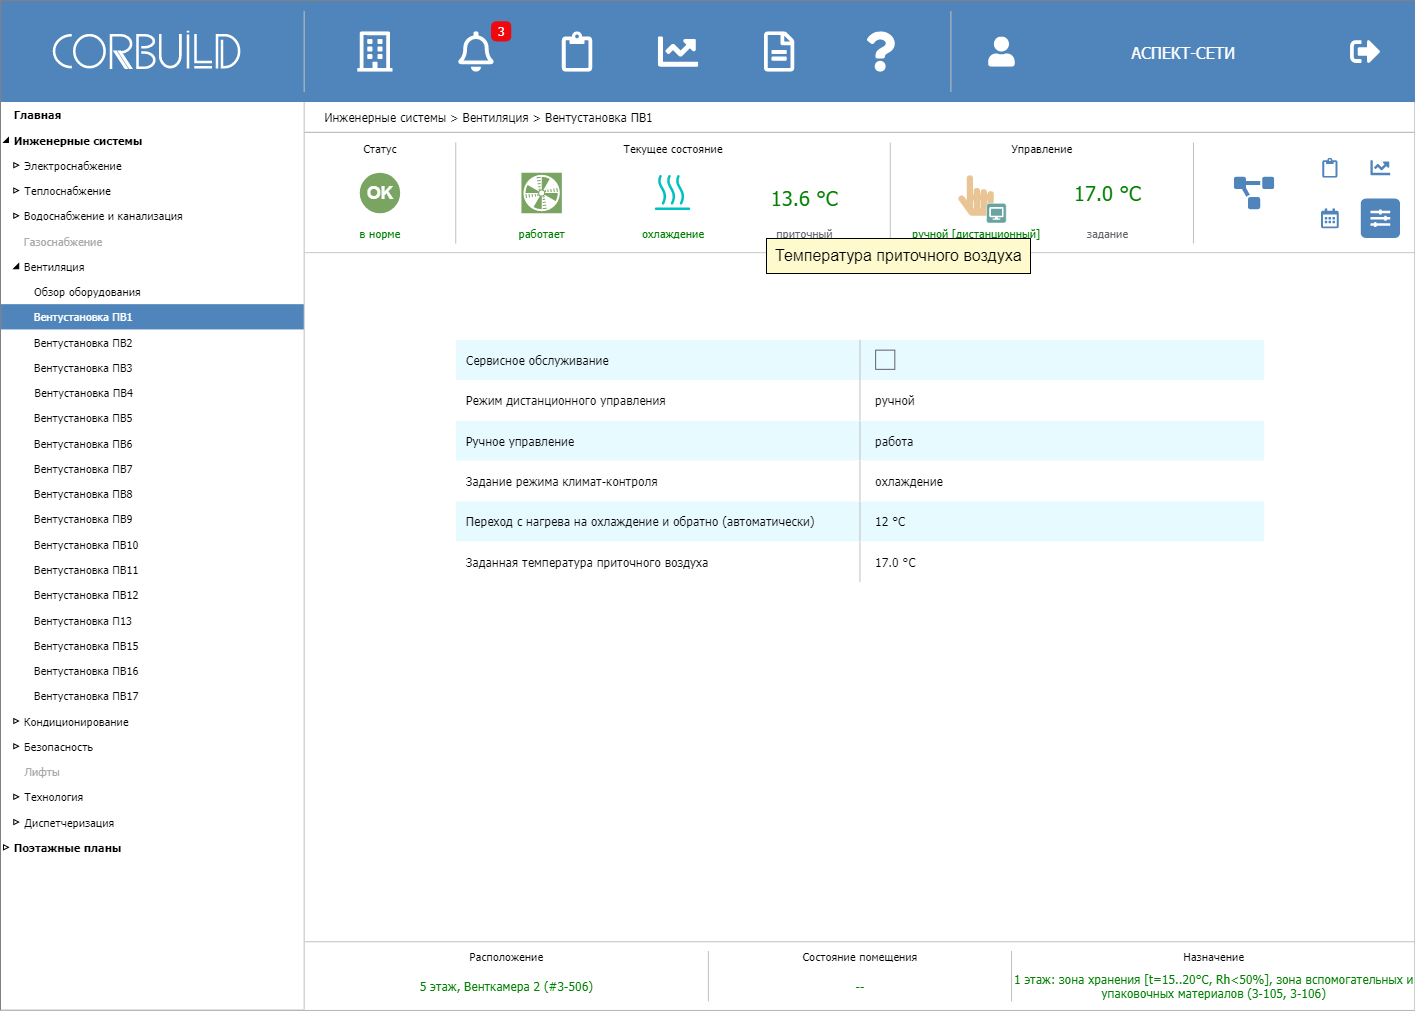Expand the Кондиционирование arrow
The height and width of the screenshot is (1011, 1415).
coord(16,722)
